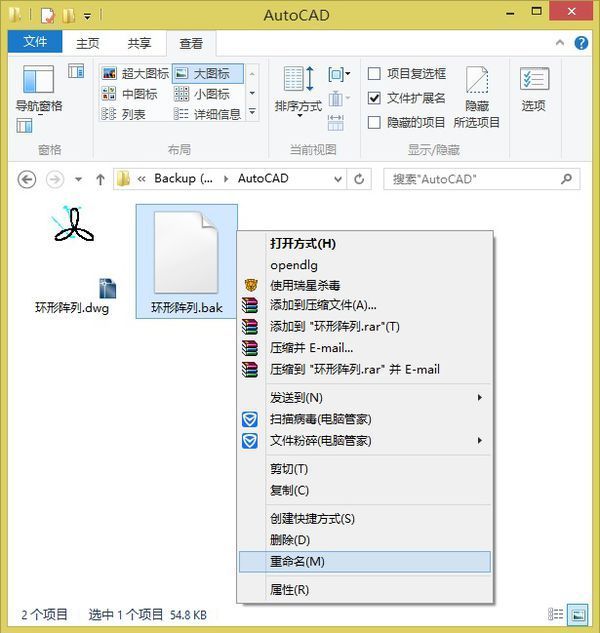The height and width of the screenshot is (633, 600).
Task: Collapse the ribbon with the chevron
Action: coord(560,43)
